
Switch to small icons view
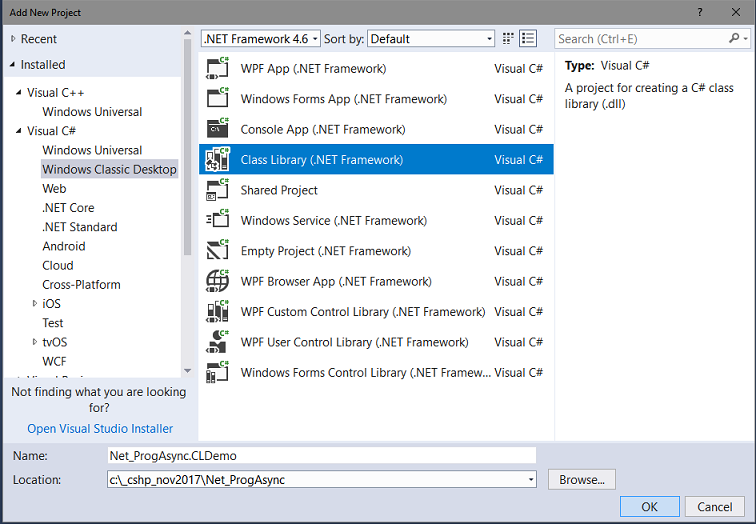tap(508, 39)
